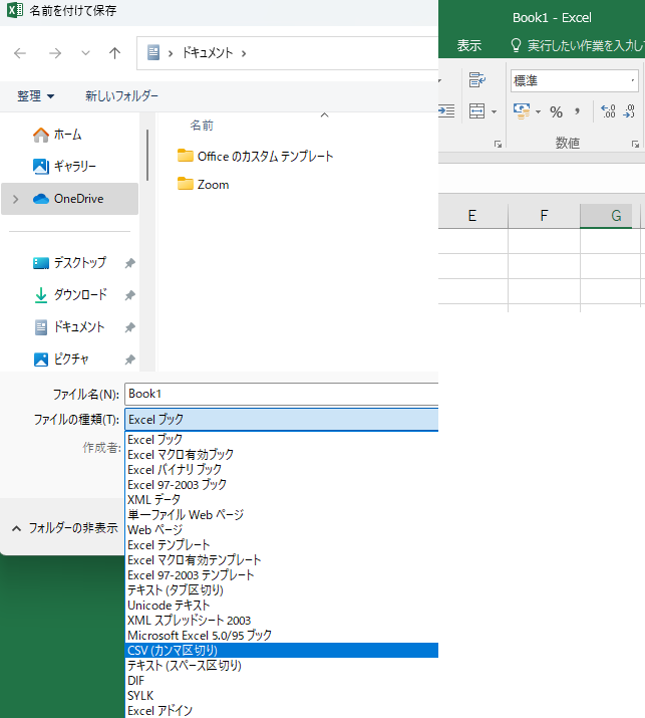The height and width of the screenshot is (718, 645).
Task: Choose Excel アドイン file type
Action: click(282, 711)
